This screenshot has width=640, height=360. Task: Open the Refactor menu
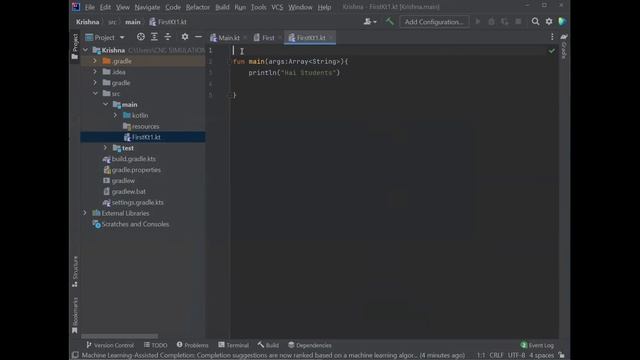tap(198, 7)
